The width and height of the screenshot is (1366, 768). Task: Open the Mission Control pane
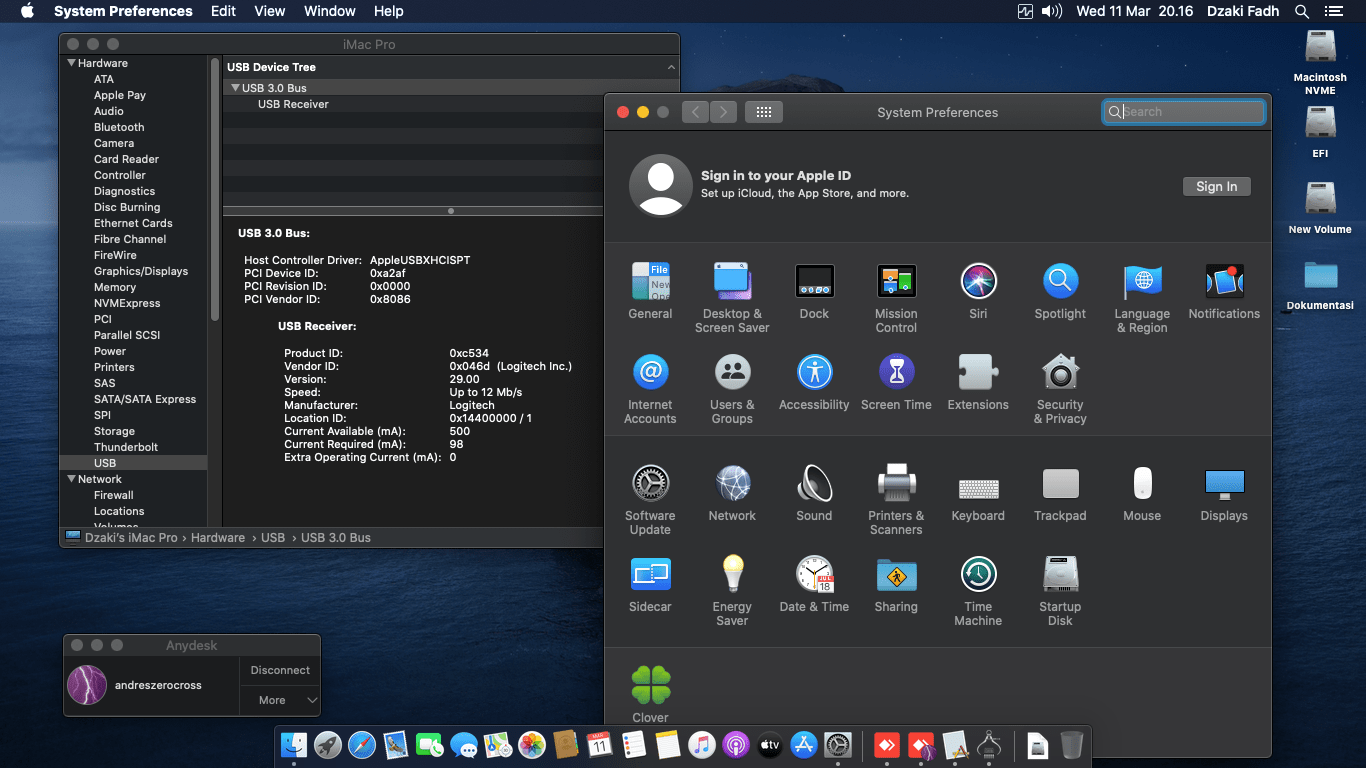(x=896, y=290)
